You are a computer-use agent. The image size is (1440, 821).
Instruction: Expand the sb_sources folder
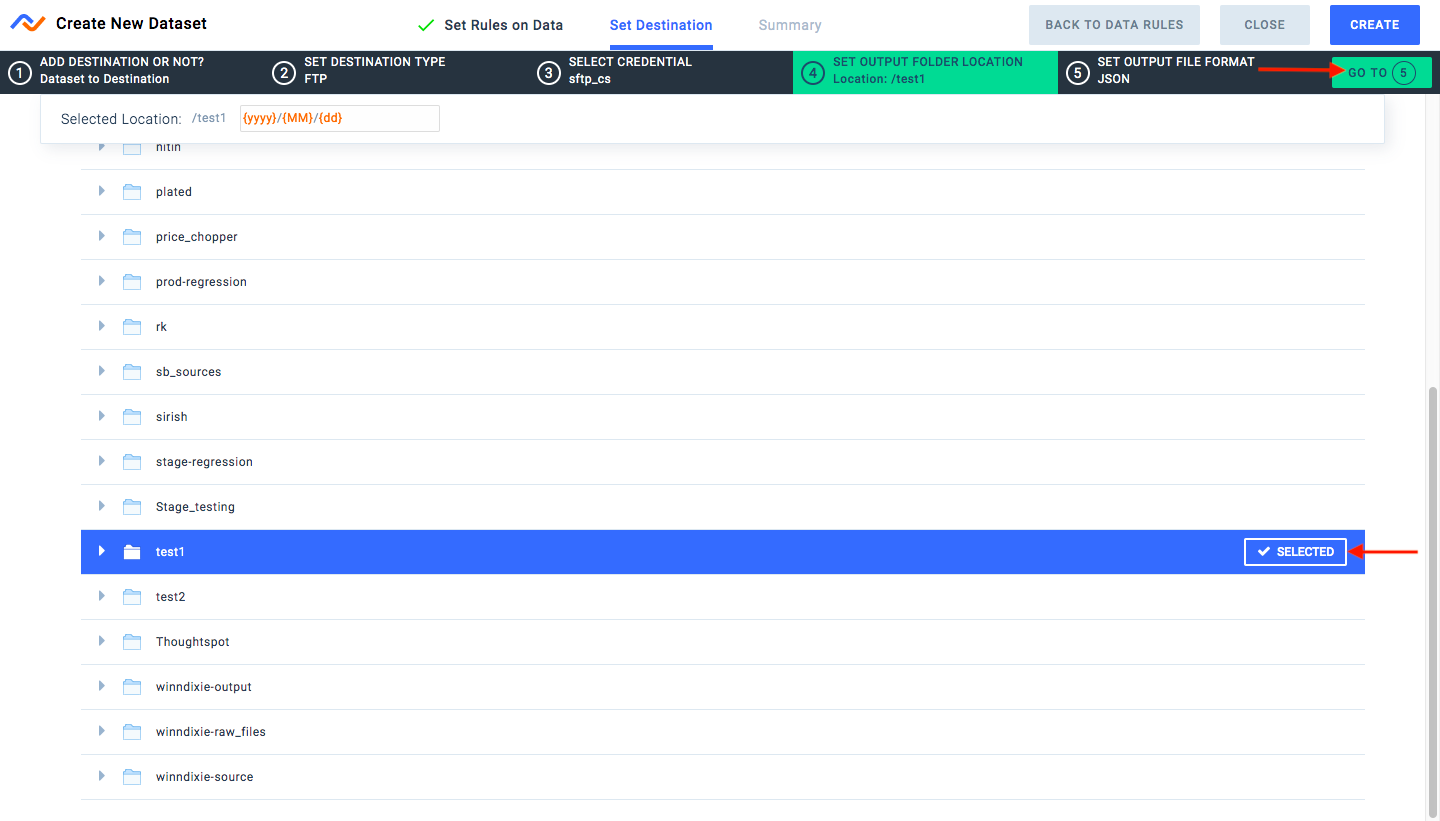(101, 371)
